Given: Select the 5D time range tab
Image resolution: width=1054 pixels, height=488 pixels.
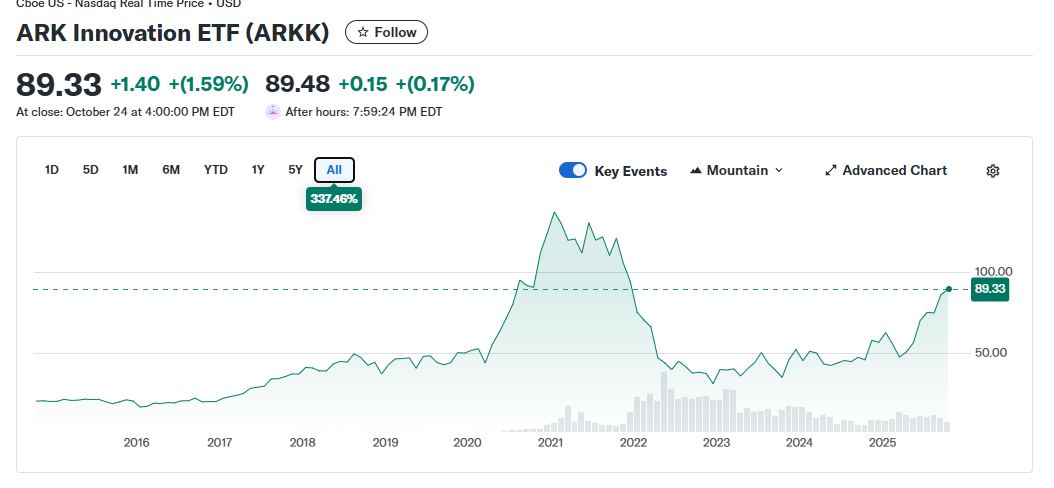Looking at the screenshot, I should pos(91,170).
